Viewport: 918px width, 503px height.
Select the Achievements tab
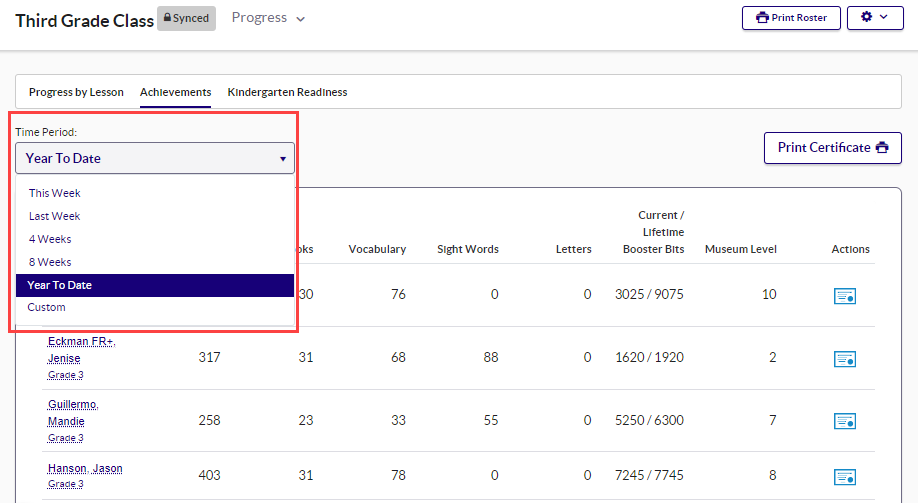[x=175, y=92]
